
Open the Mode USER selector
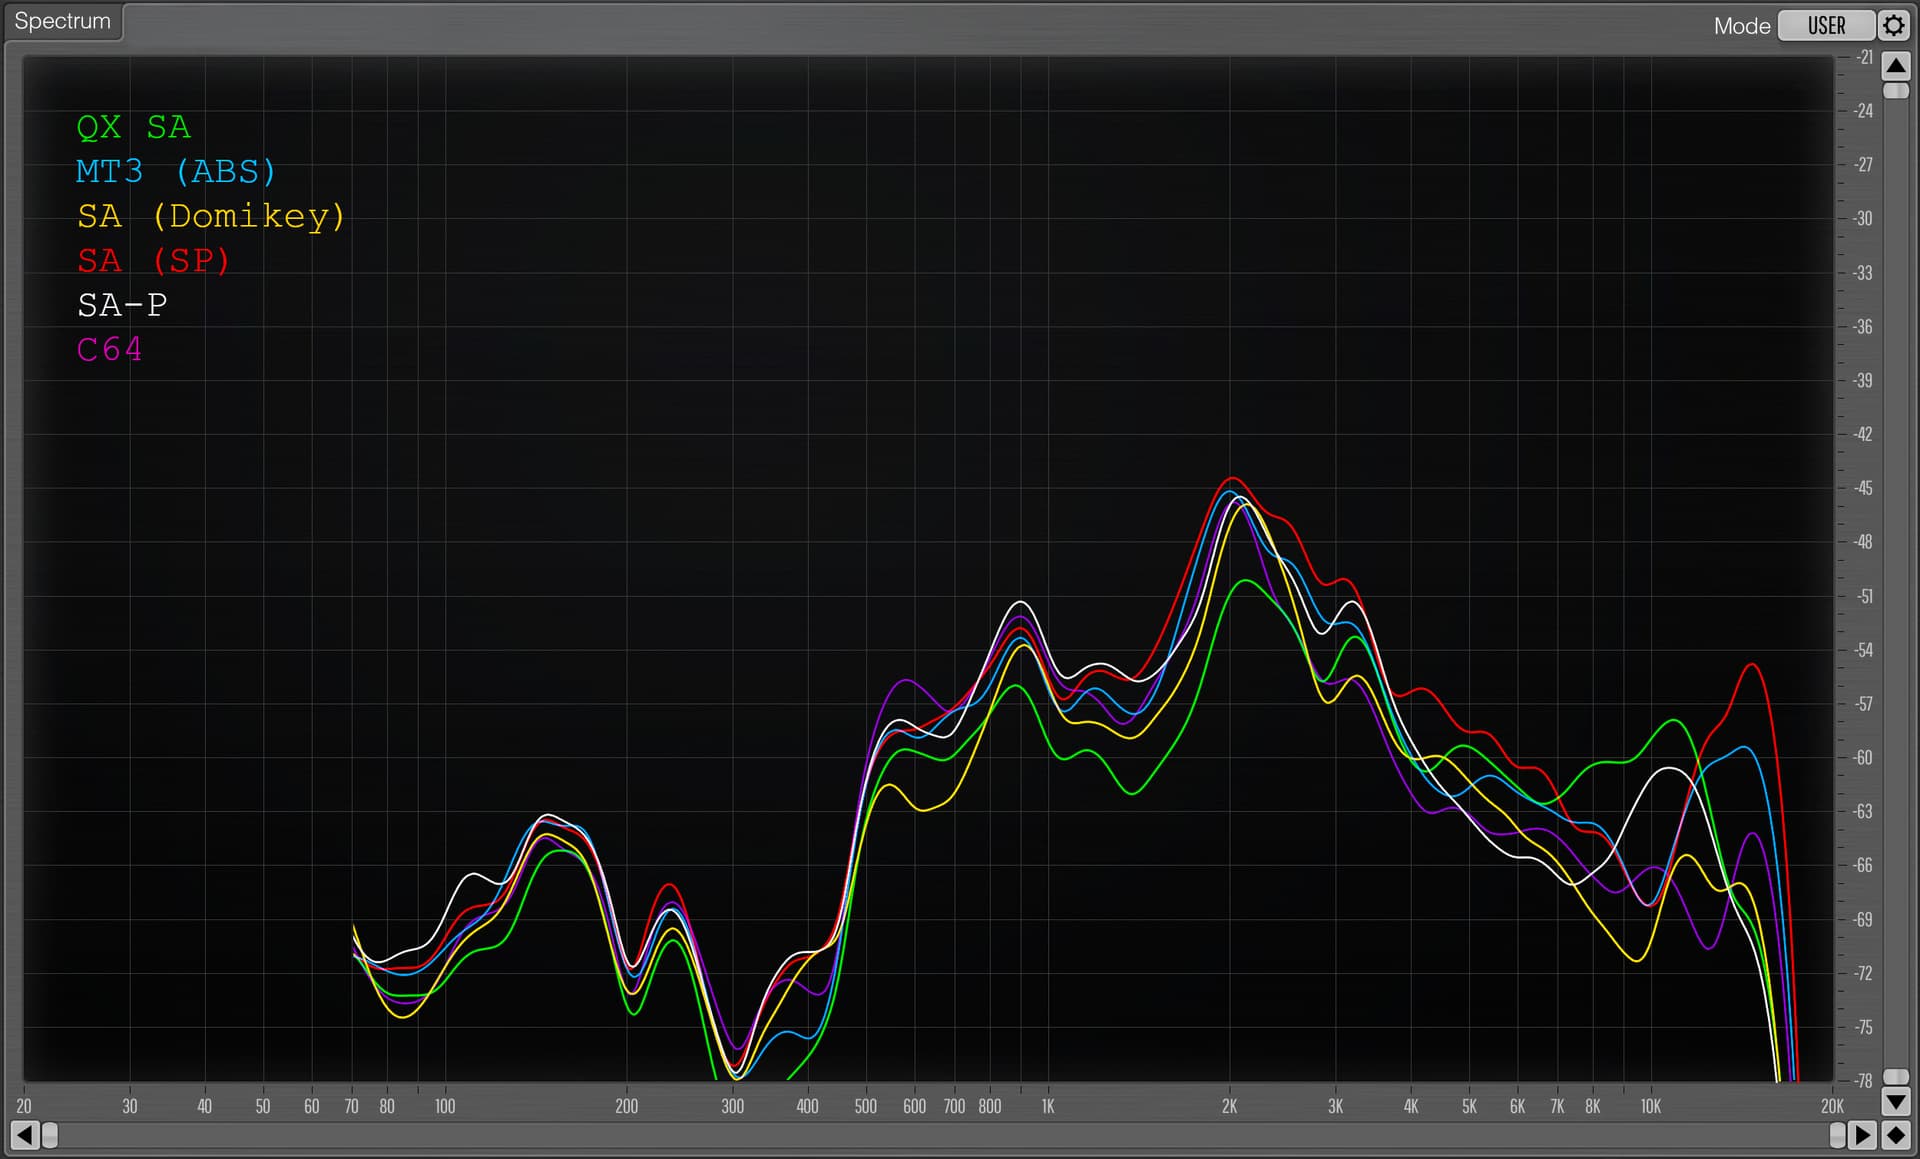1826,25
